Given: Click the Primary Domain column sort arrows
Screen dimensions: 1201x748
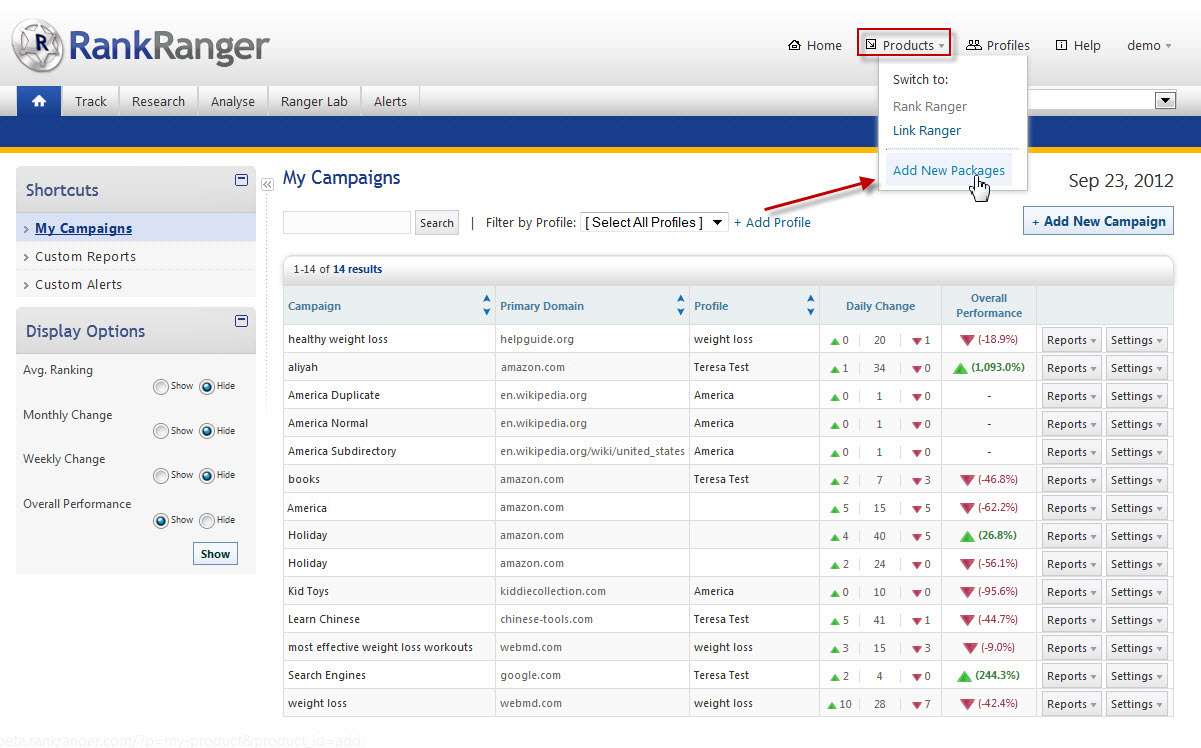Looking at the screenshot, I should click(x=681, y=306).
